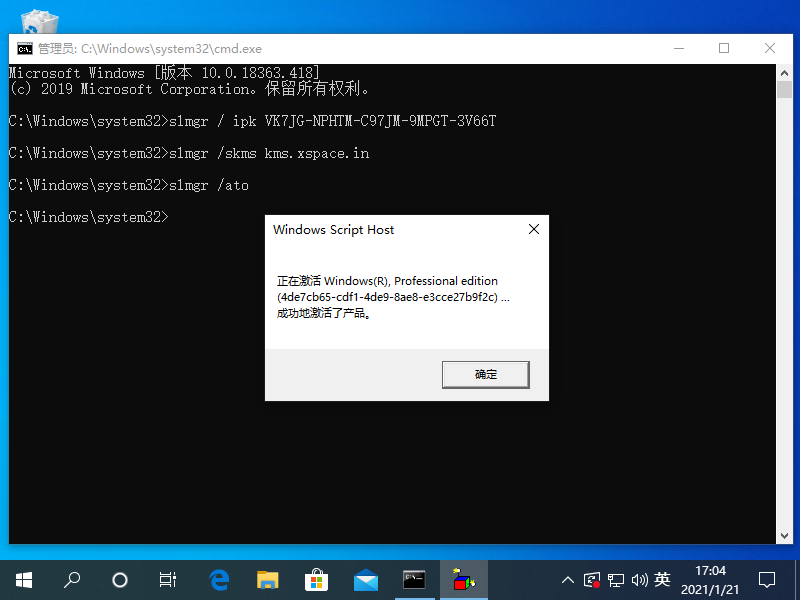Click the 确定 button in the dialog
The width and height of the screenshot is (800, 600).
[x=485, y=374]
